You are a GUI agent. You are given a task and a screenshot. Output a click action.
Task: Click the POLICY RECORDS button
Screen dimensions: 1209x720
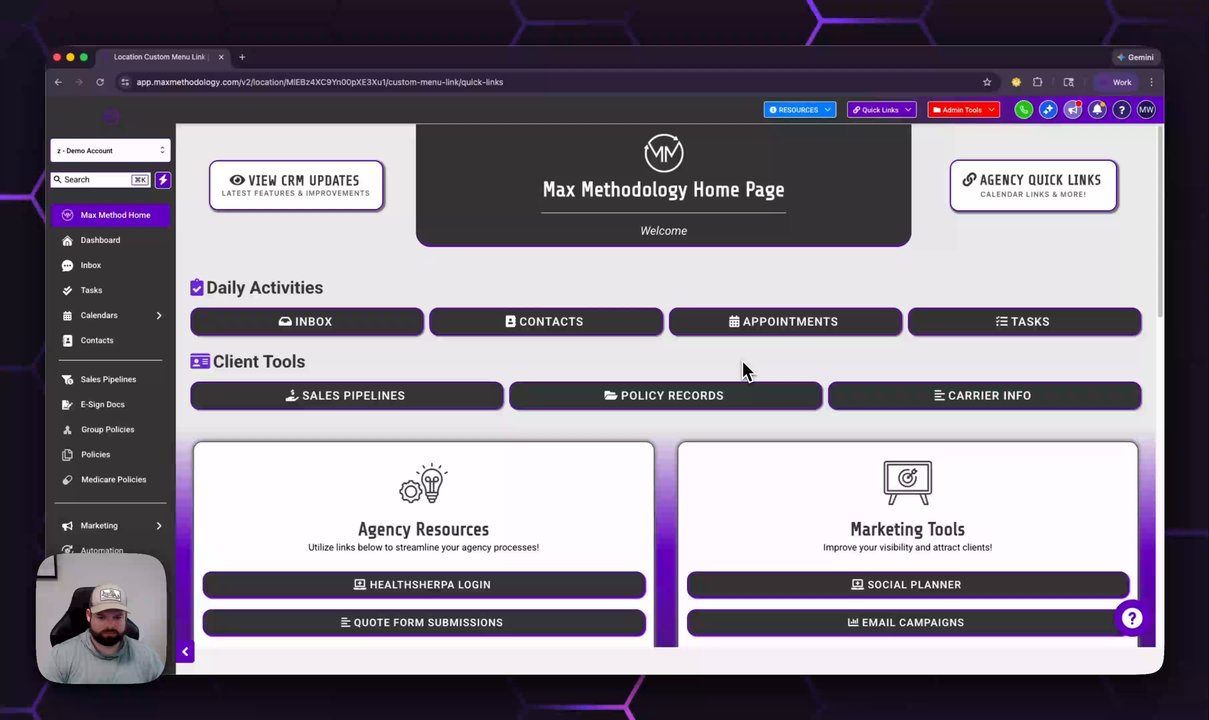(x=665, y=395)
